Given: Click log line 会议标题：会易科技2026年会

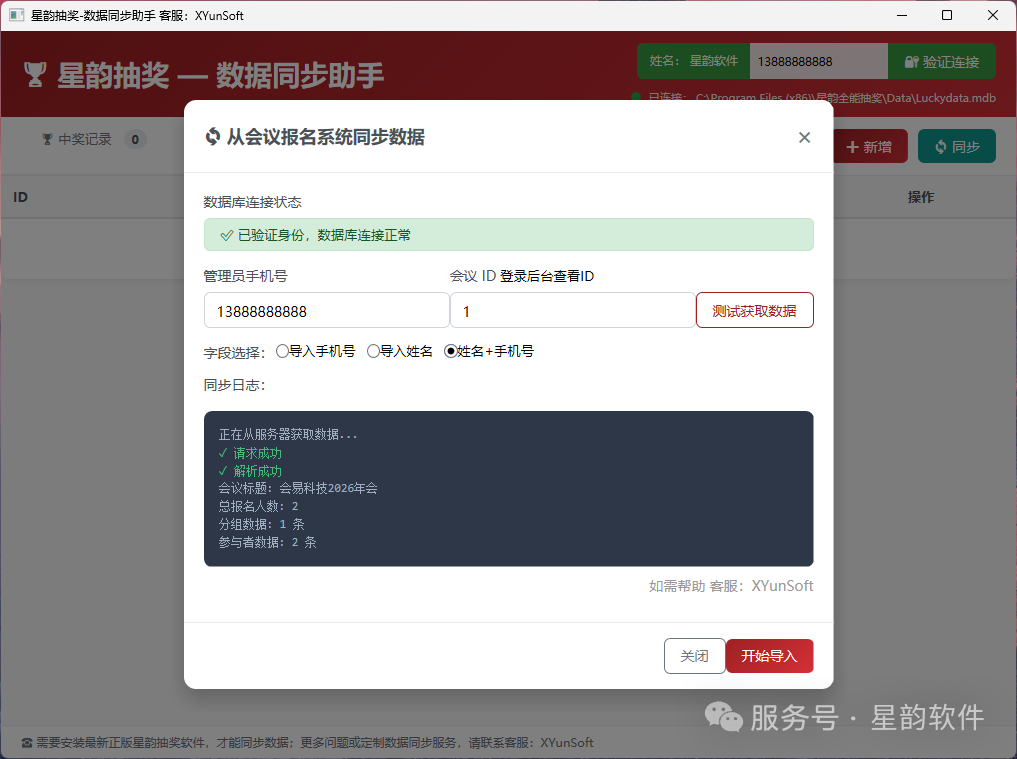Looking at the screenshot, I should tap(298, 488).
